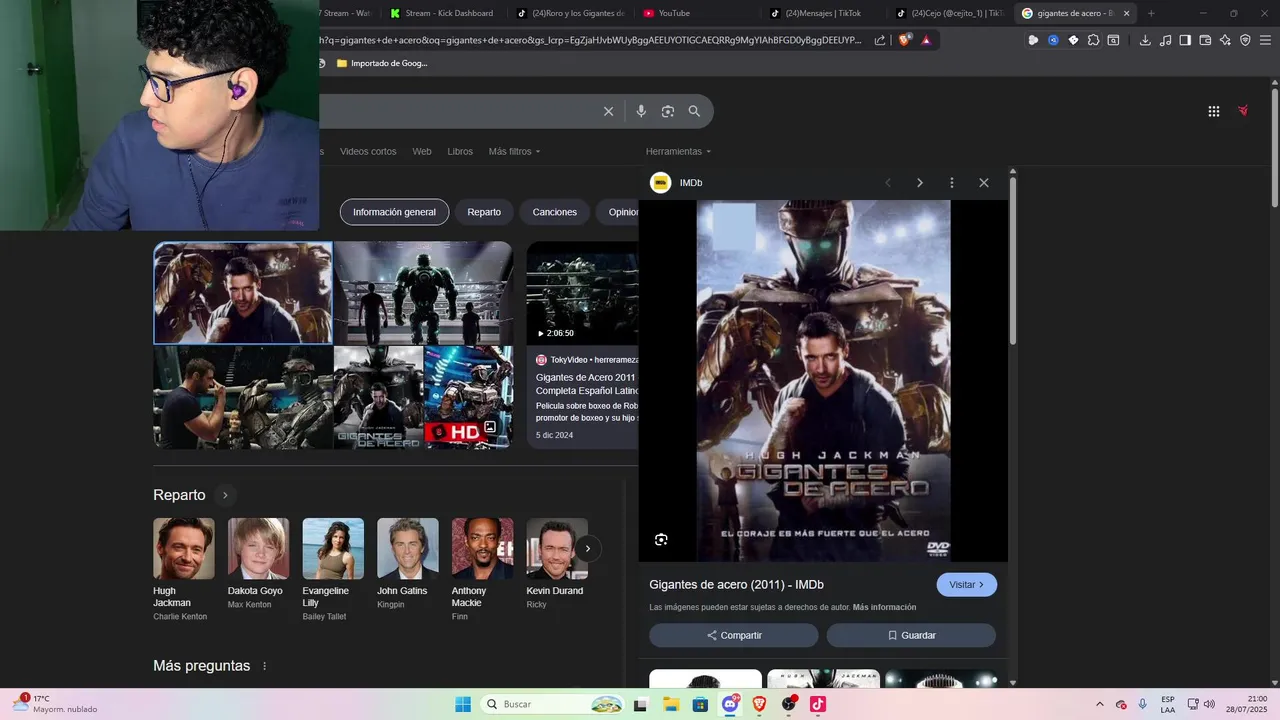Image resolution: width=1280 pixels, height=720 pixels.
Task: Open Brave Rewards triangle icon
Action: (926, 40)
